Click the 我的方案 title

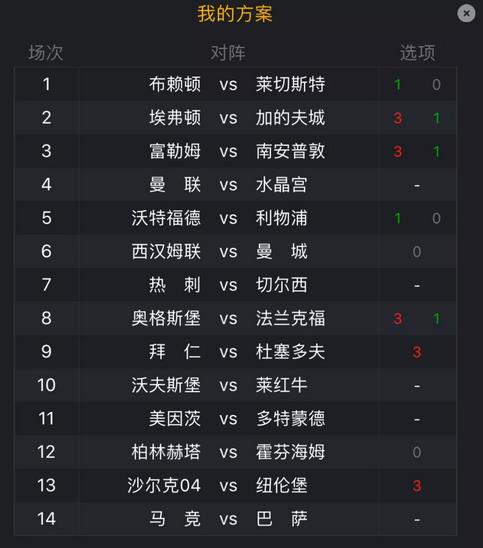click(235, 14)
